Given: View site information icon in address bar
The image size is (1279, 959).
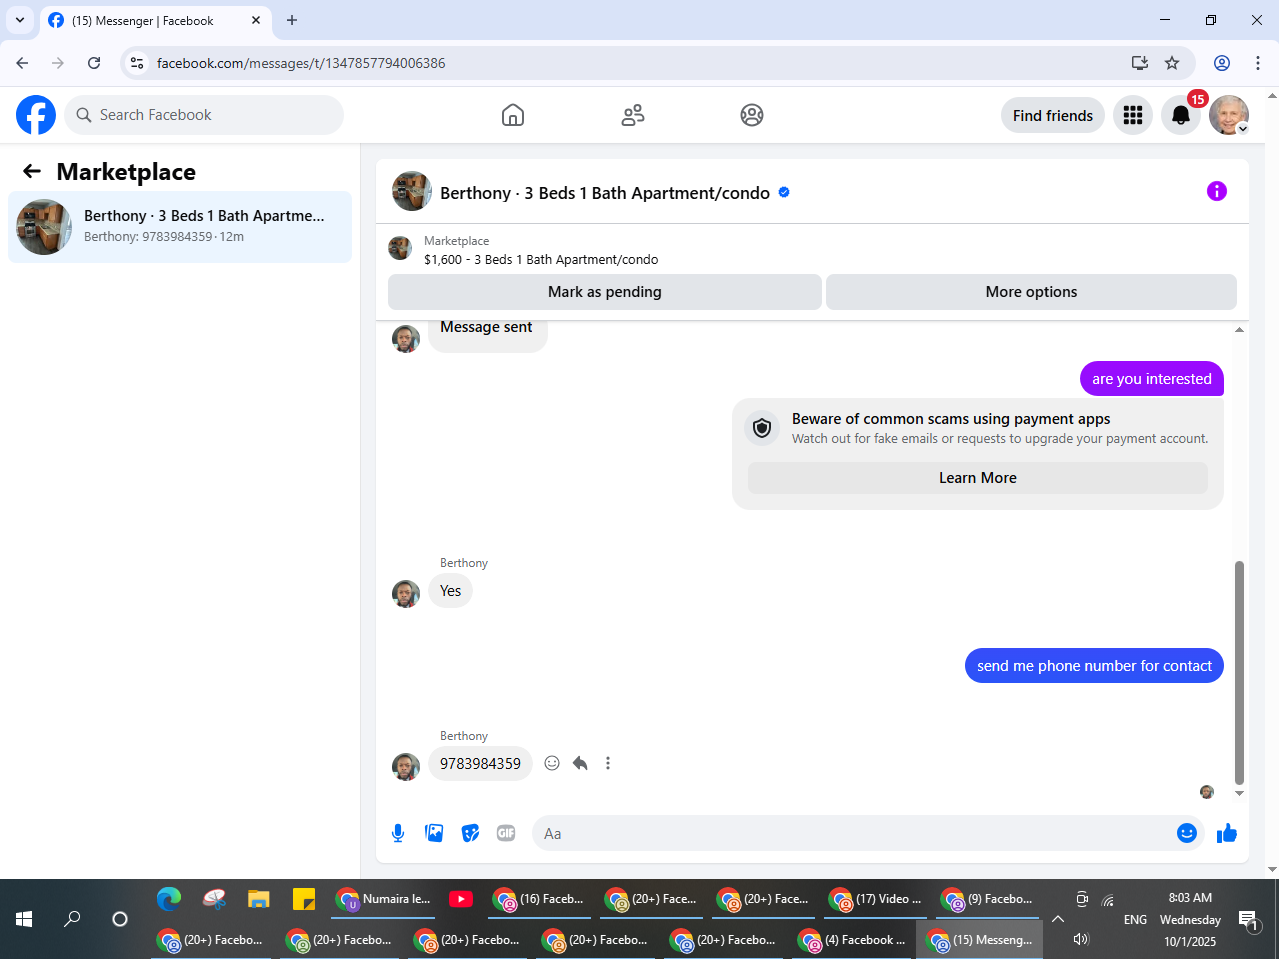Looking at the screenshot, I should (137, 63).
